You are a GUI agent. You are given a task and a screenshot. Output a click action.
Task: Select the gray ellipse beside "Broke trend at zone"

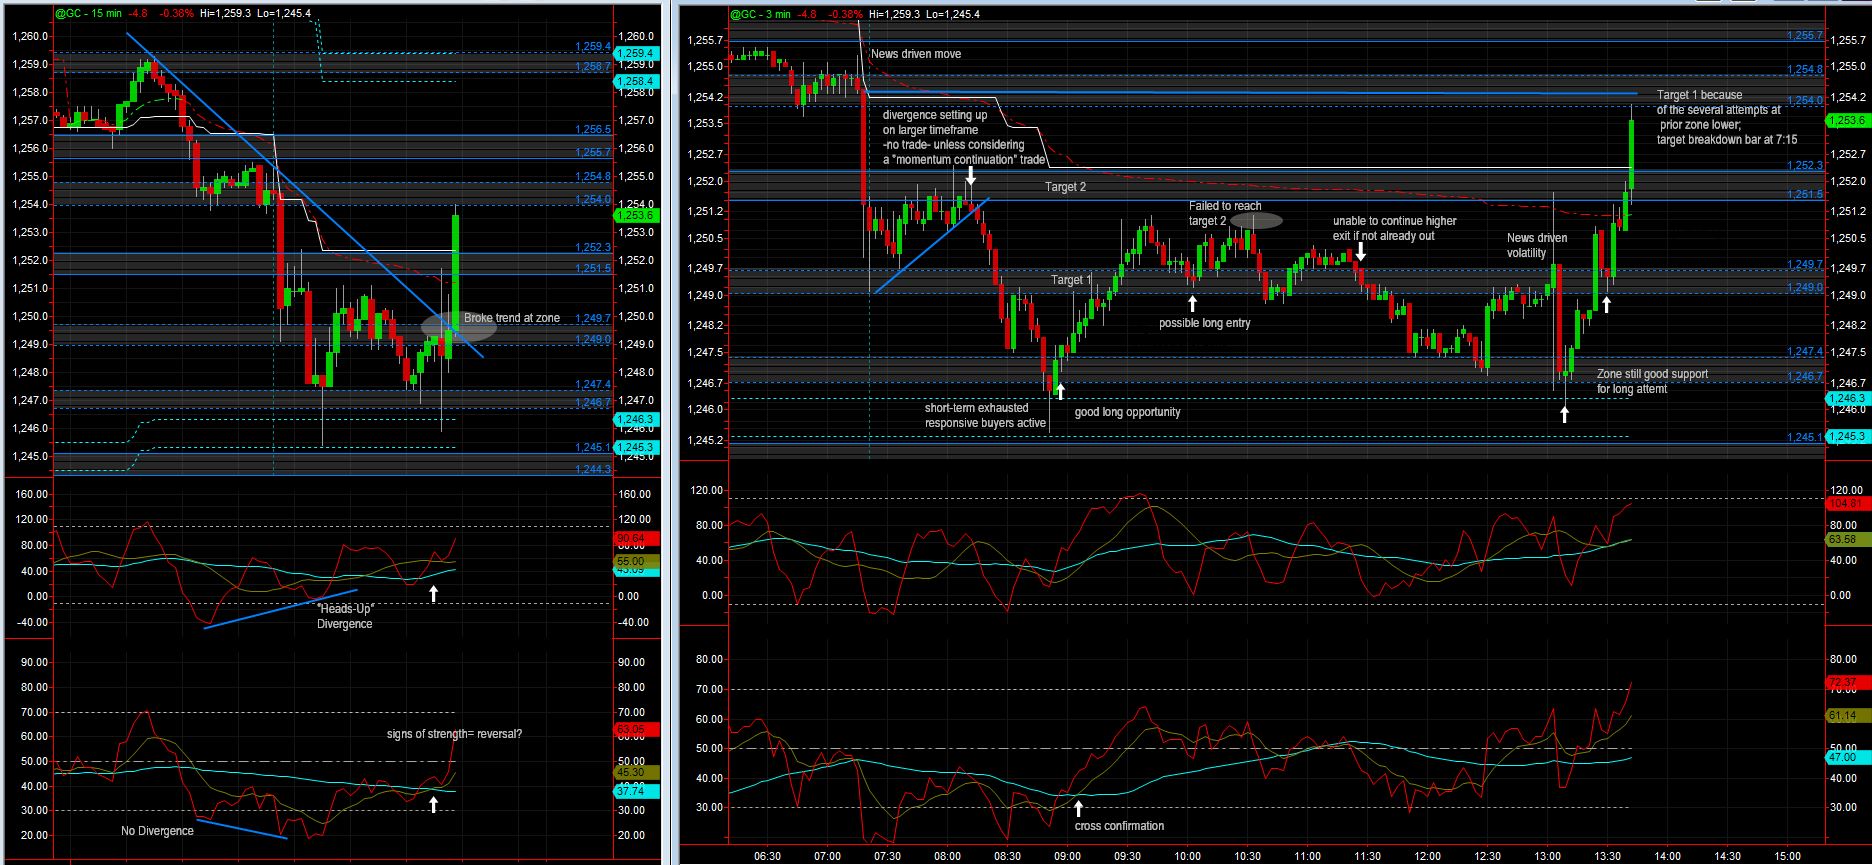tap(445, 324)
